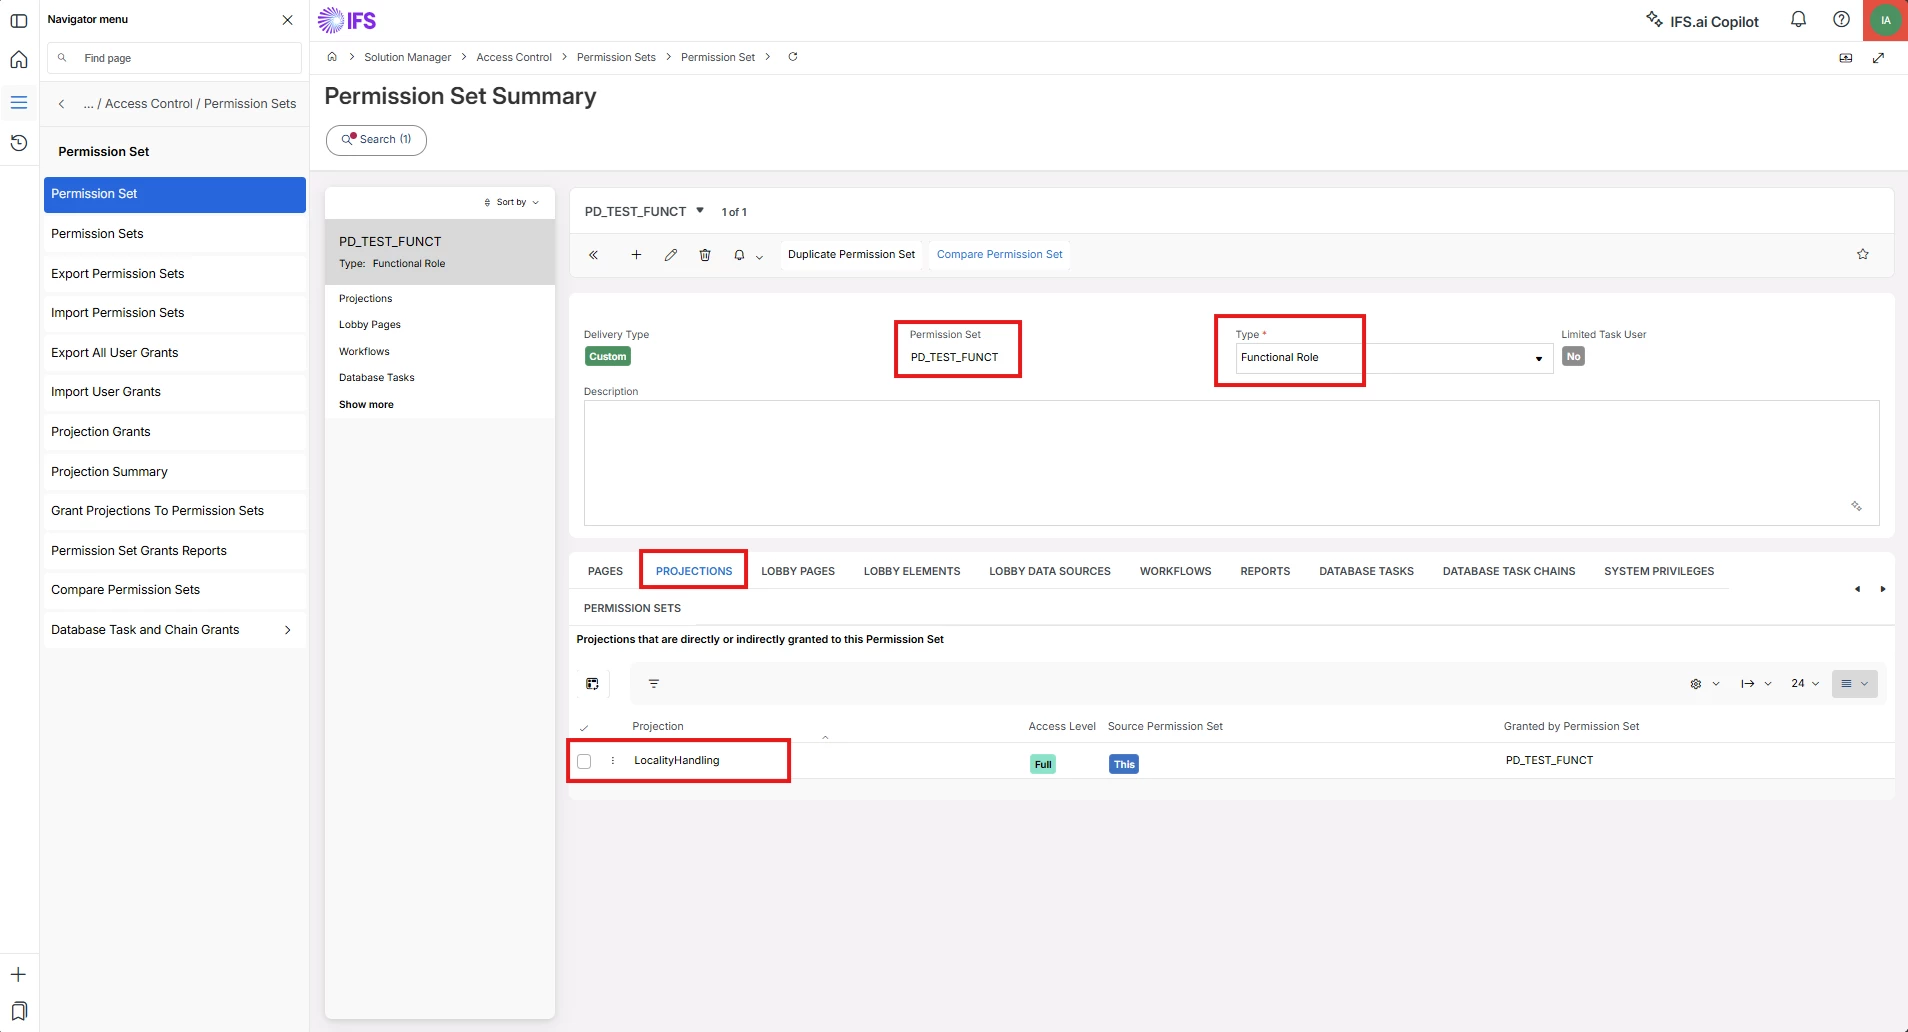The height and width of the screenshot is (1032, 1908).
Task: Open Access Control breadcrumb link
Action: 514,57
